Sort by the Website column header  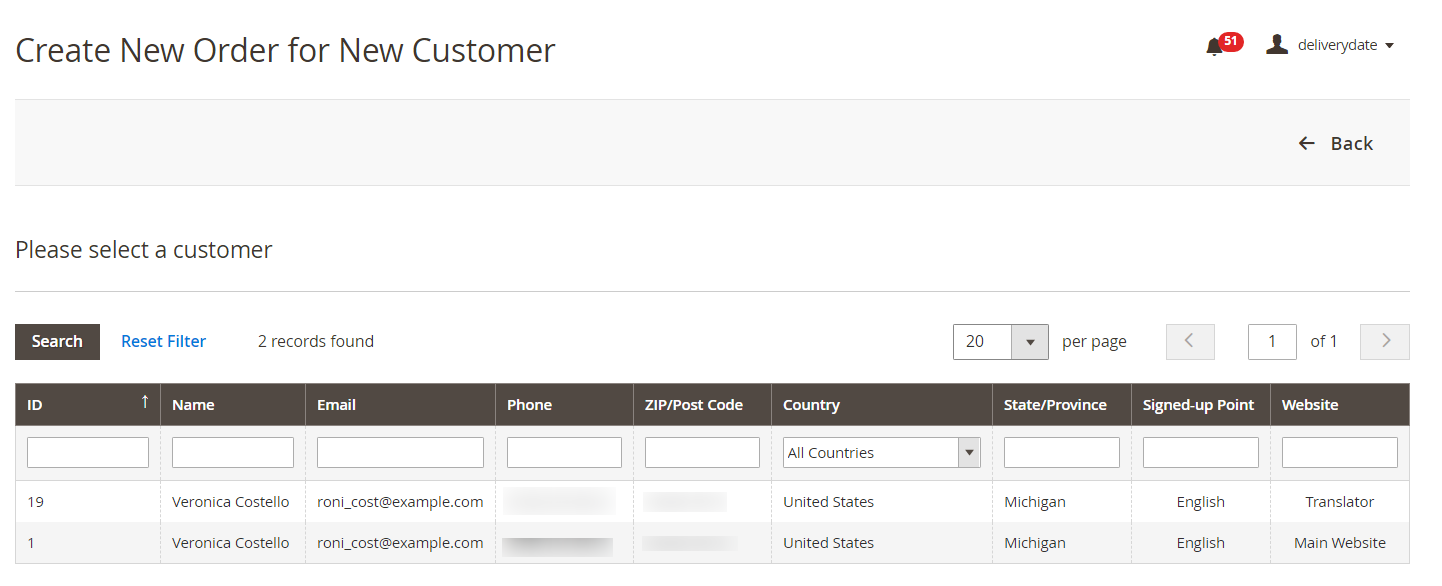1310,405
